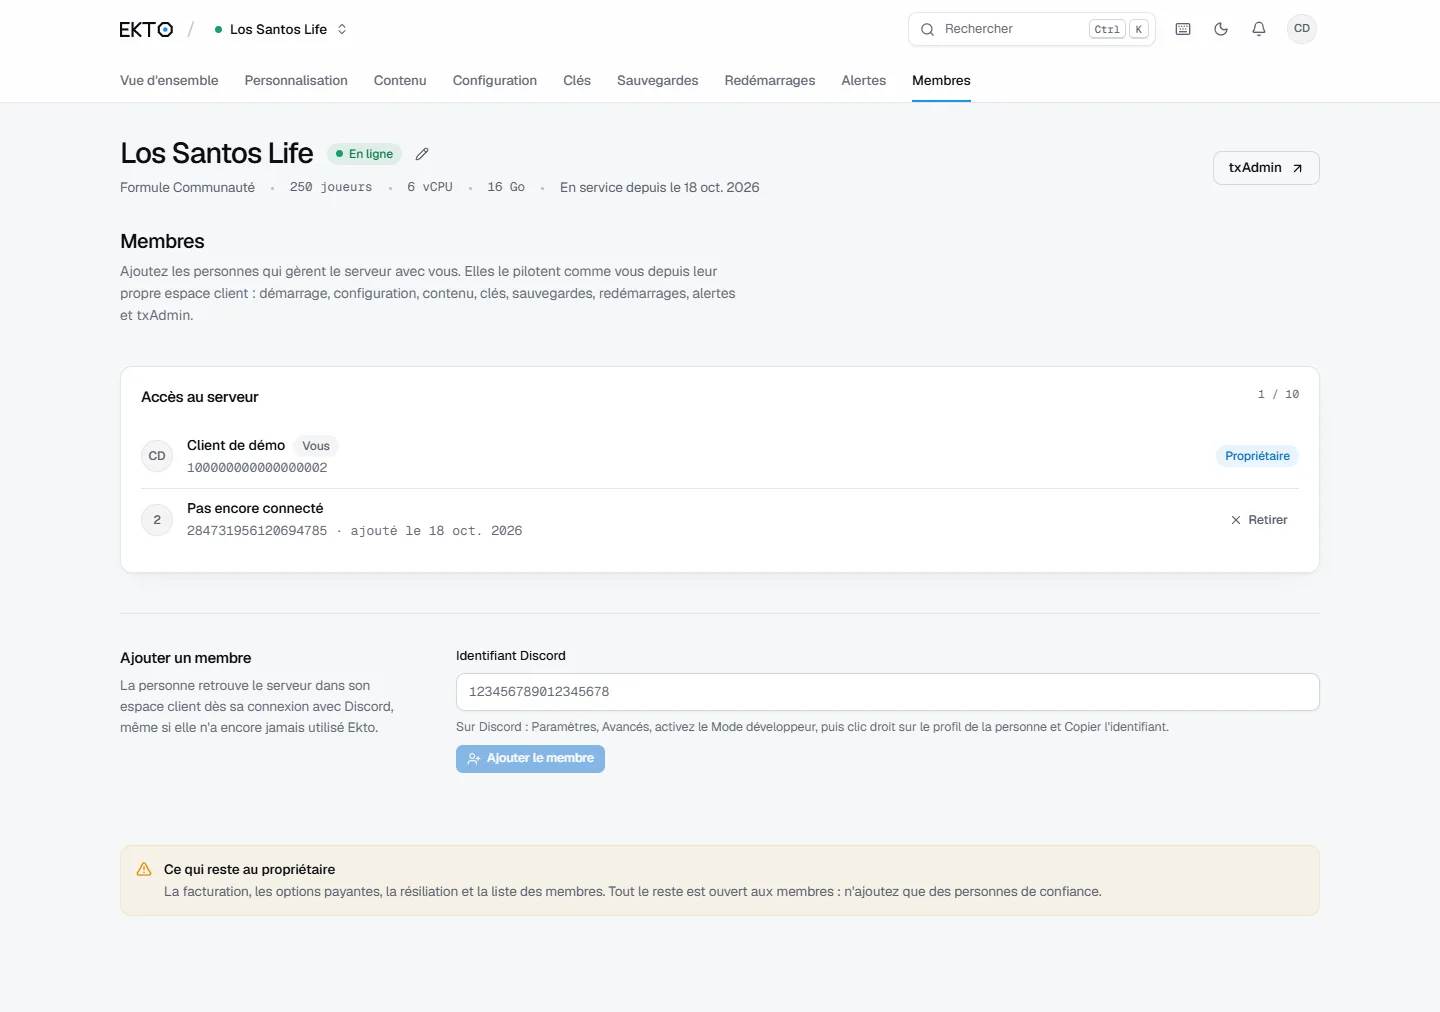Go to Vue d'ensemble tab

click(169, 81)
